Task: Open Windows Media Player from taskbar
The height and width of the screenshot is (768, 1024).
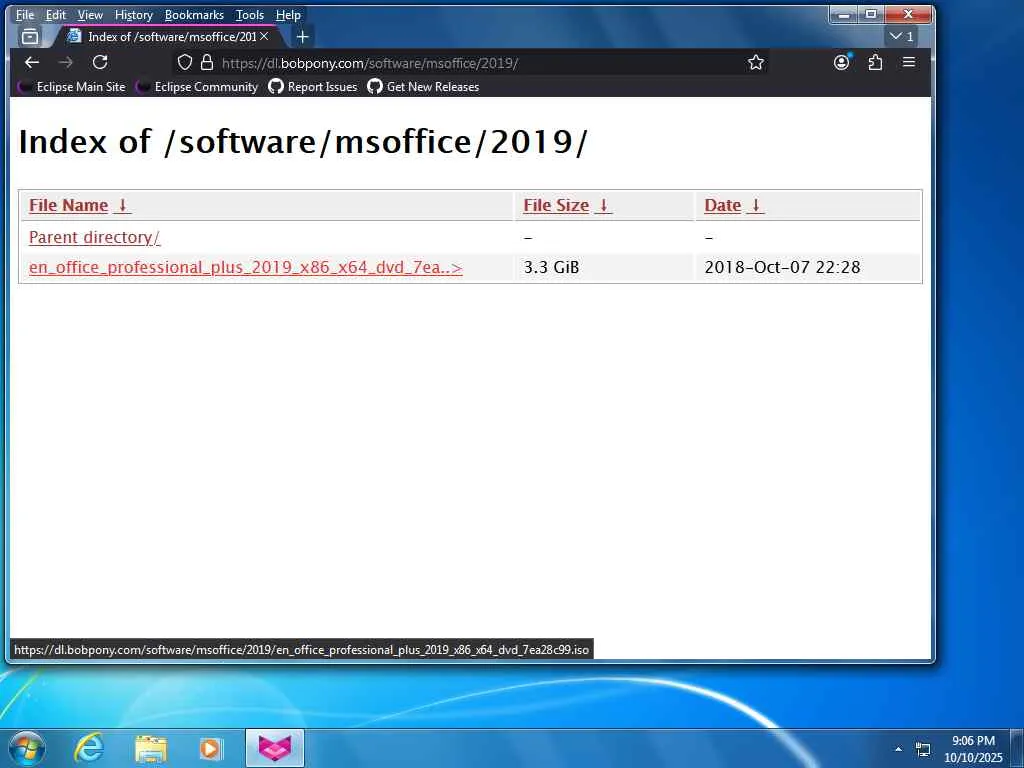Action: click(211, 748)
